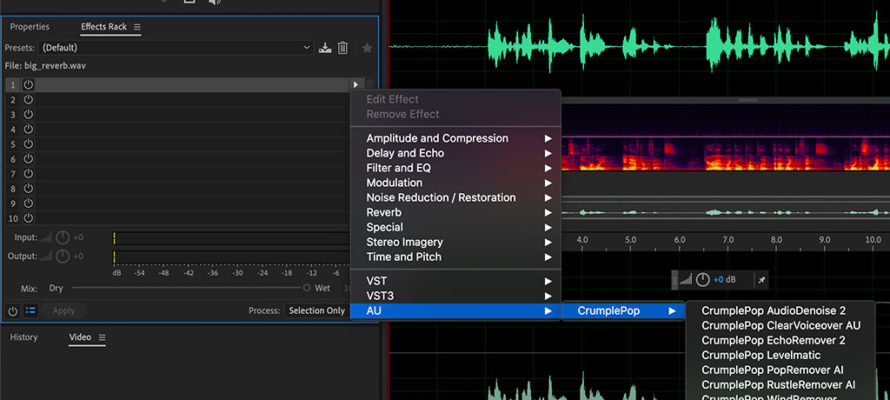Screen dimensions: 890x400
Task: Expand Filter and EQ submenu
Action: click(455, 168)
